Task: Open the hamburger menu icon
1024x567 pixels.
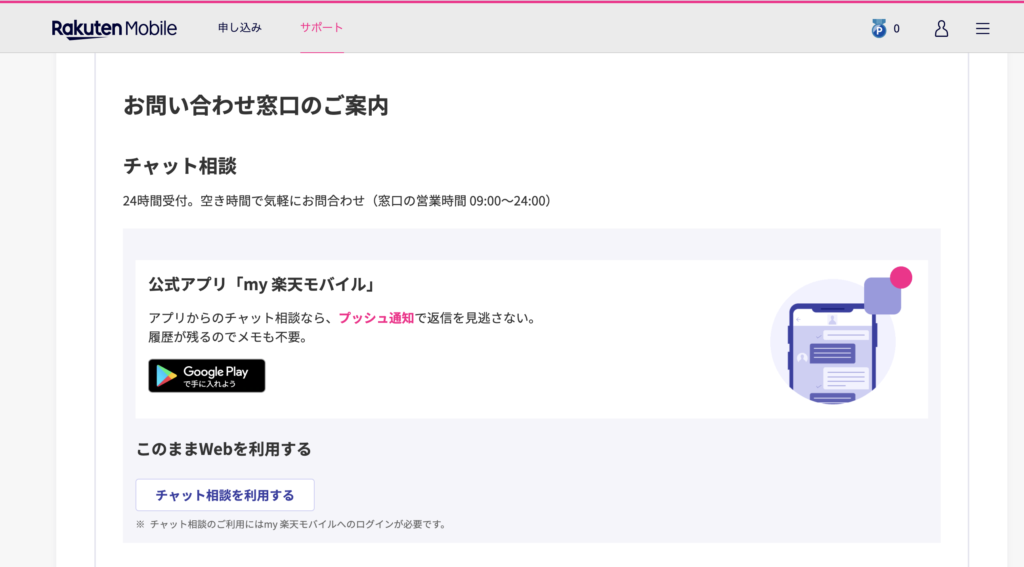Action: pyautogui.click(x=983, y=29)
